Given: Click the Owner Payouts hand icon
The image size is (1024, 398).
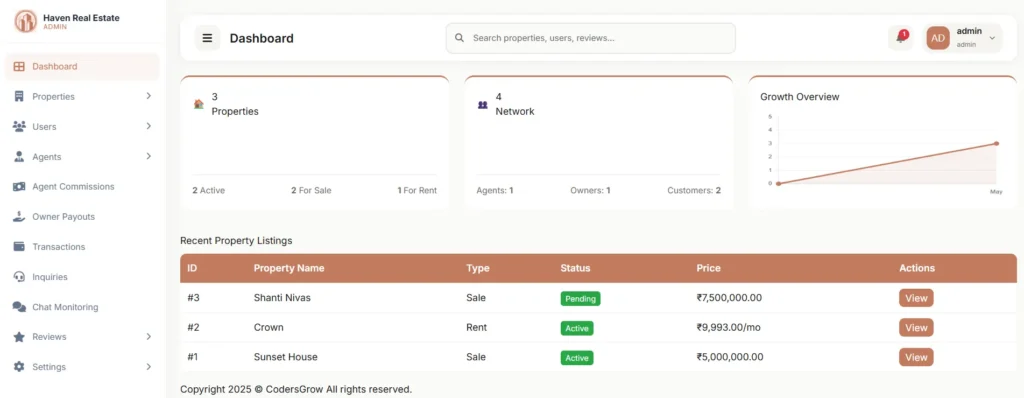Looking at the screenshot, I should [19, 217].
